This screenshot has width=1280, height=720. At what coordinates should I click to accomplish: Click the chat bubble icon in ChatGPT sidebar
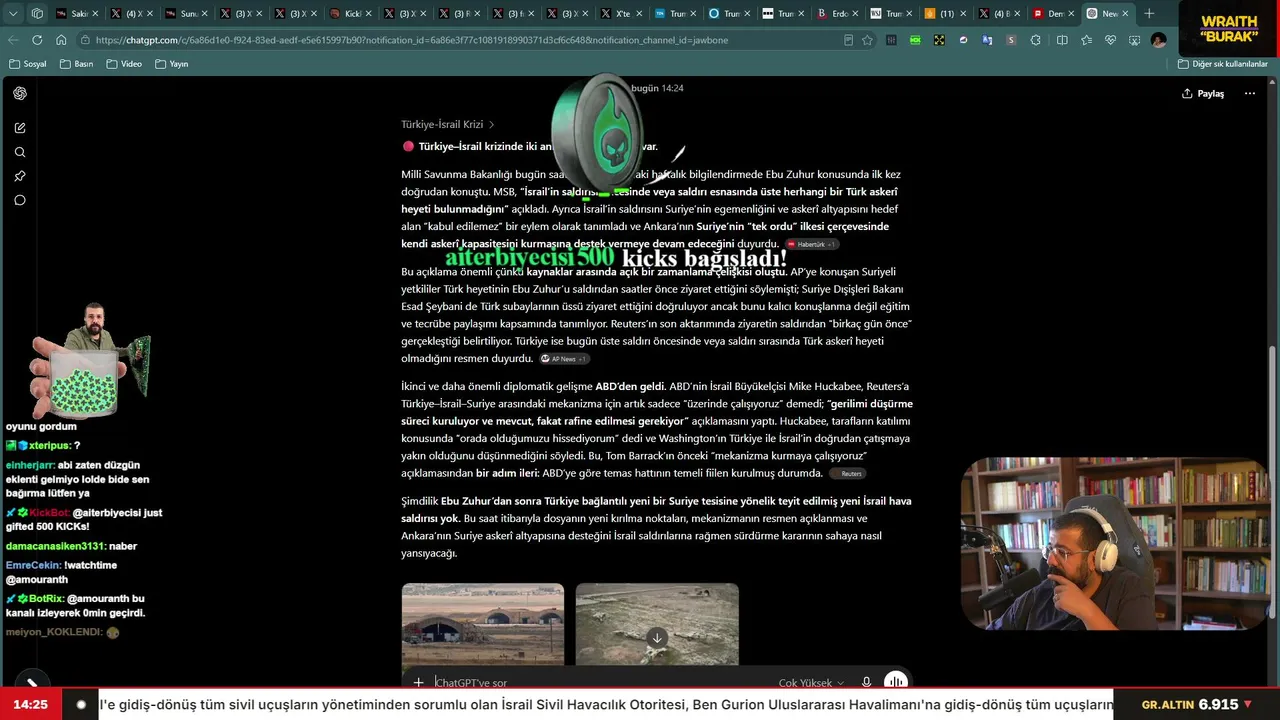[20, 200]
